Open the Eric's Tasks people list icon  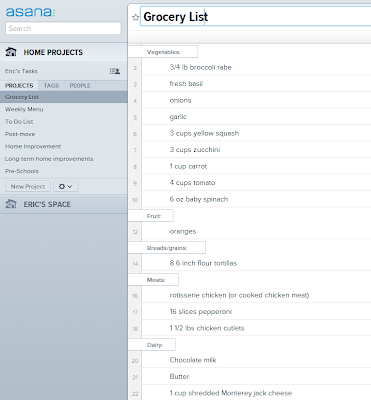(115, 71)
